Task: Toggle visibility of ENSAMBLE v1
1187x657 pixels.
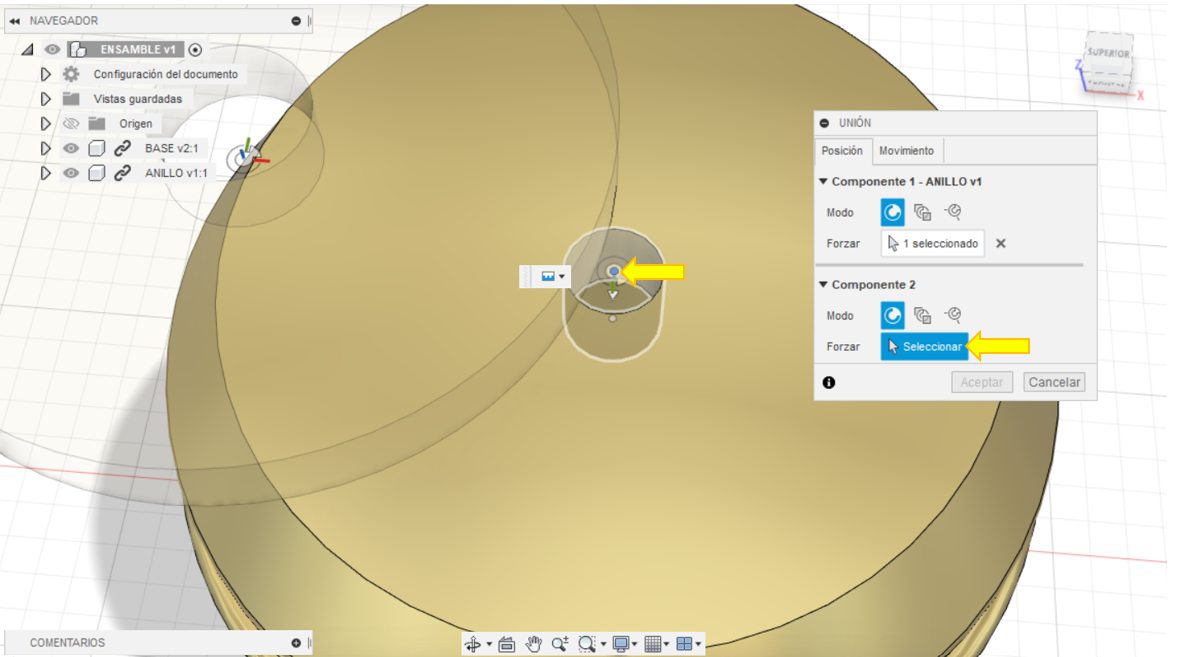Action: click(x=52, y=50)
